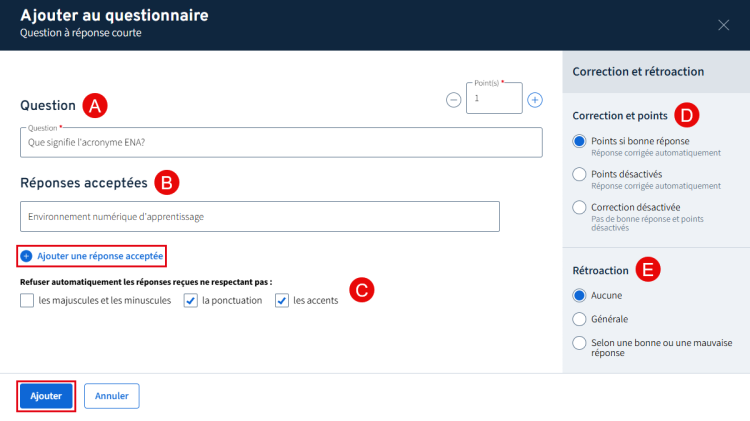Select Générale rétroaction option
The image size is (750, 421).
pos(579,319)
